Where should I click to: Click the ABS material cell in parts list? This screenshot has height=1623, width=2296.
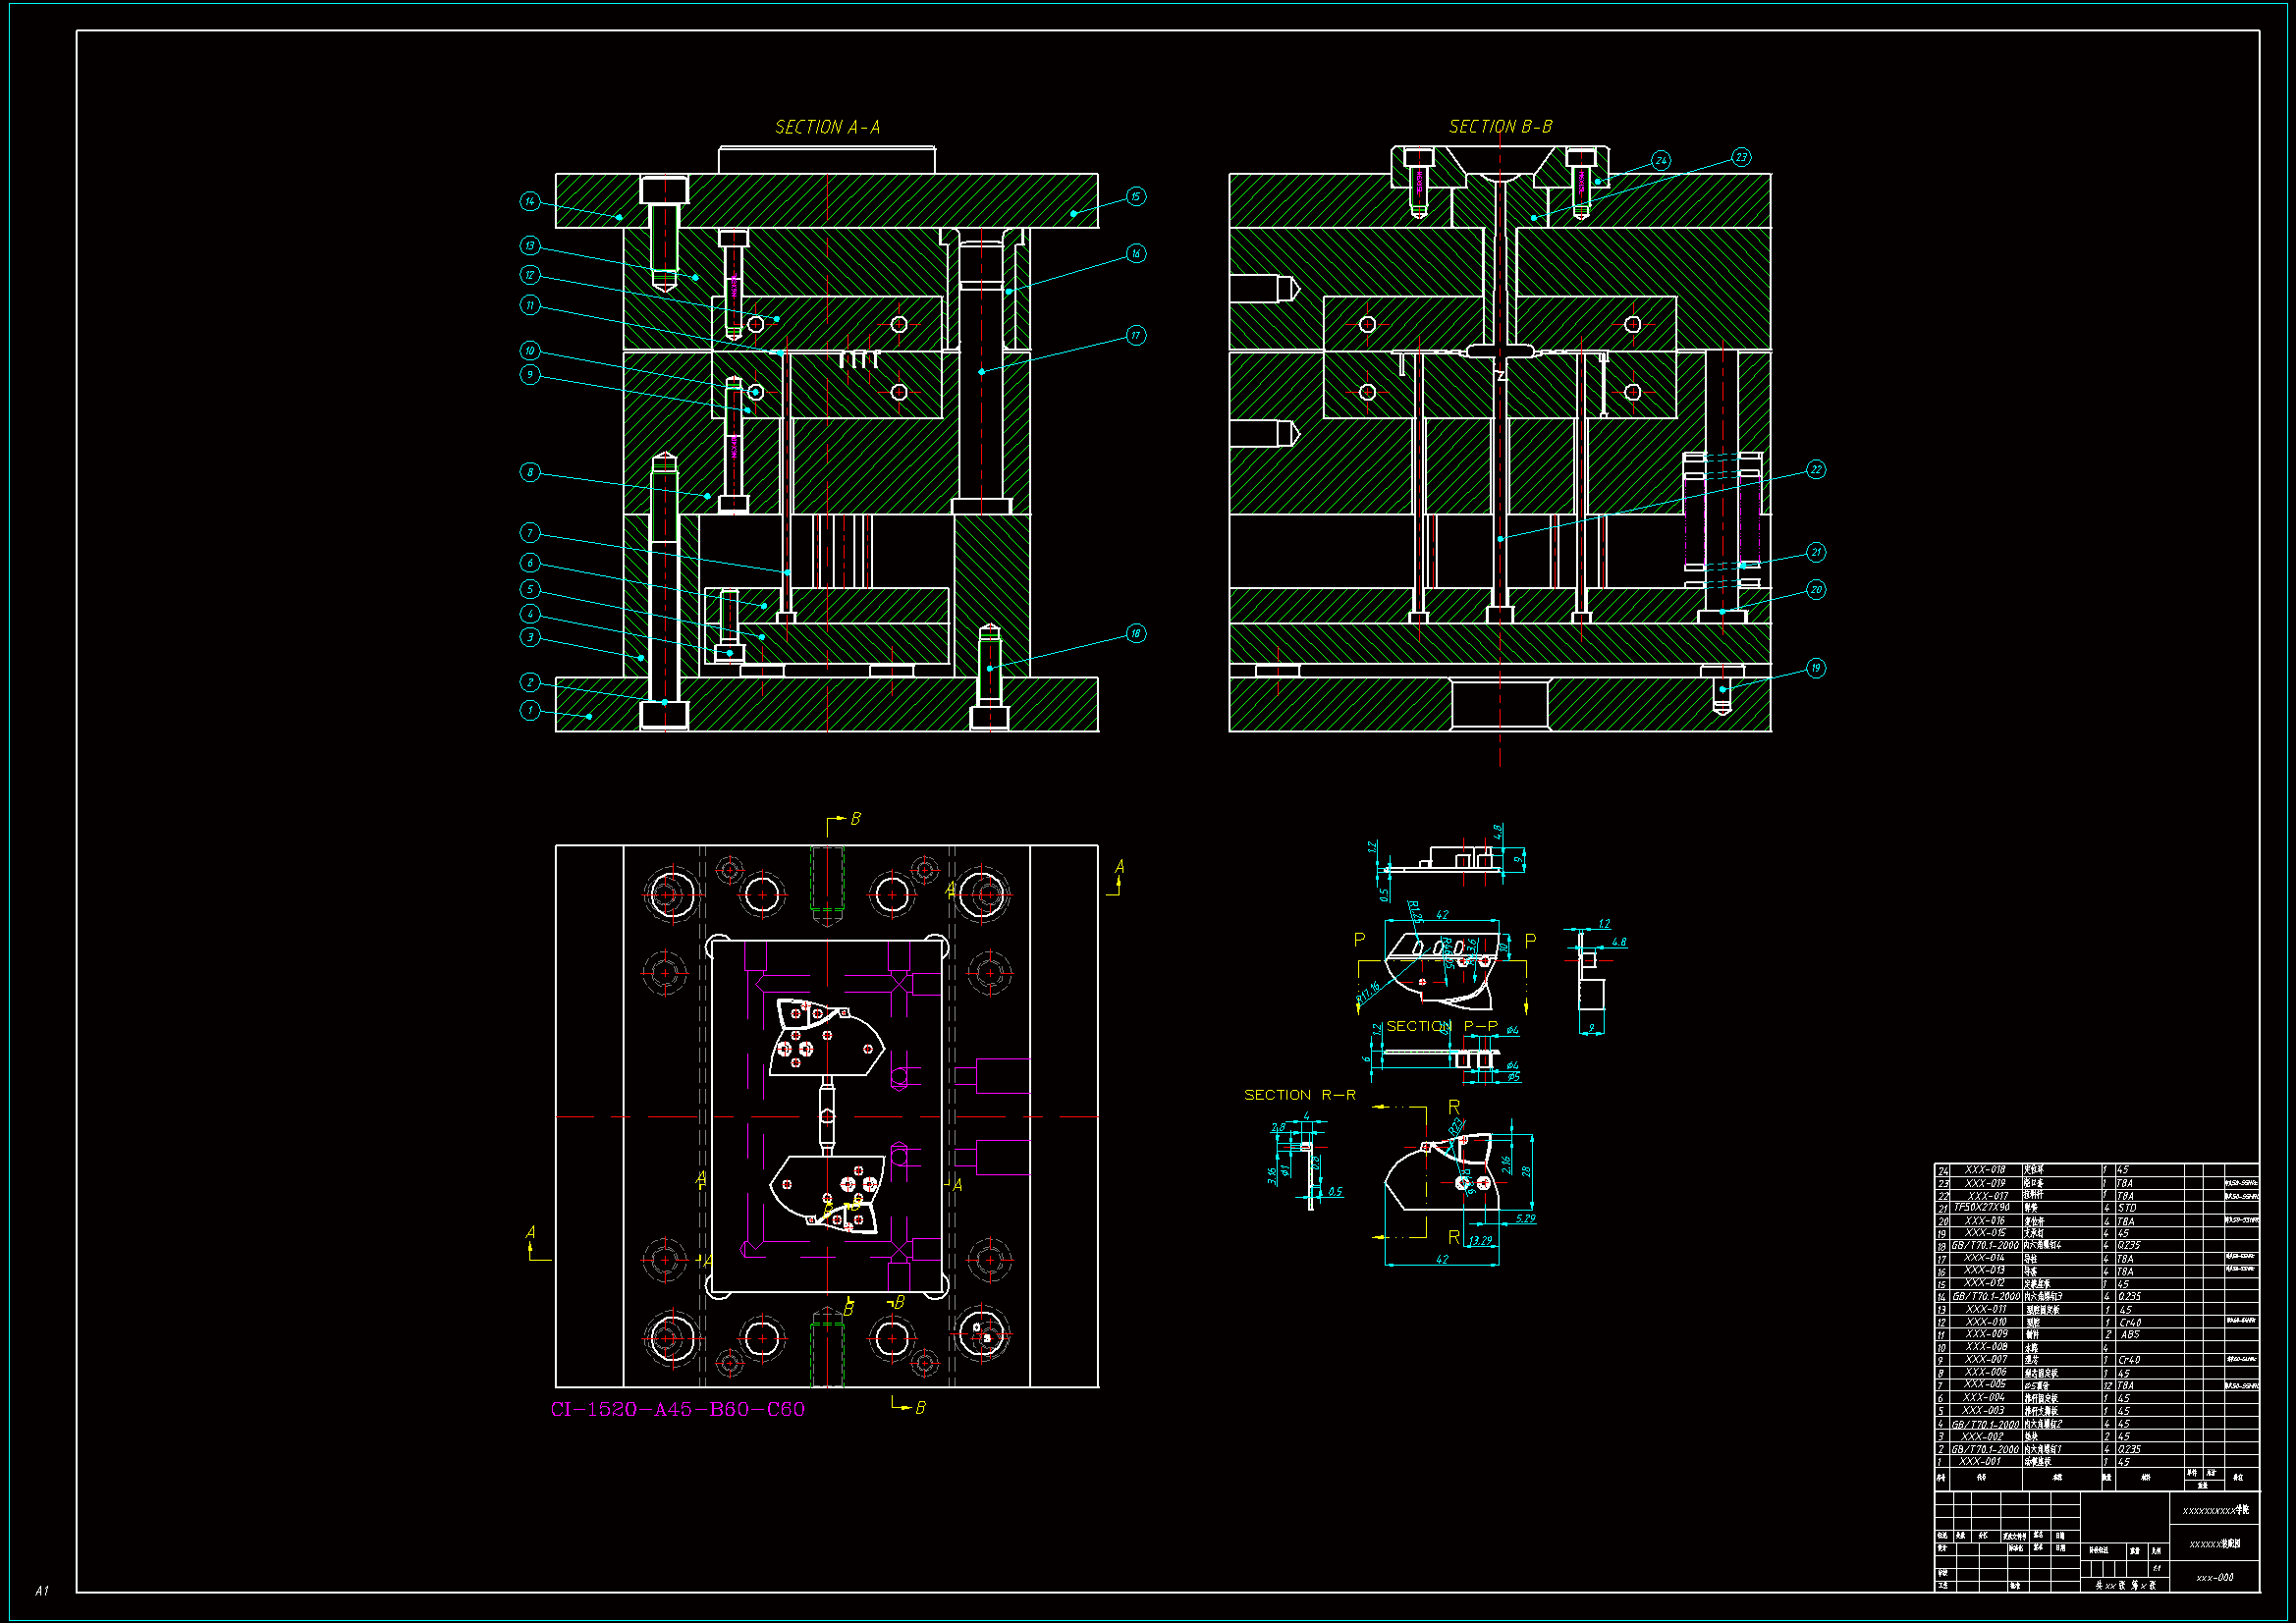[x=2129, y=1335]
